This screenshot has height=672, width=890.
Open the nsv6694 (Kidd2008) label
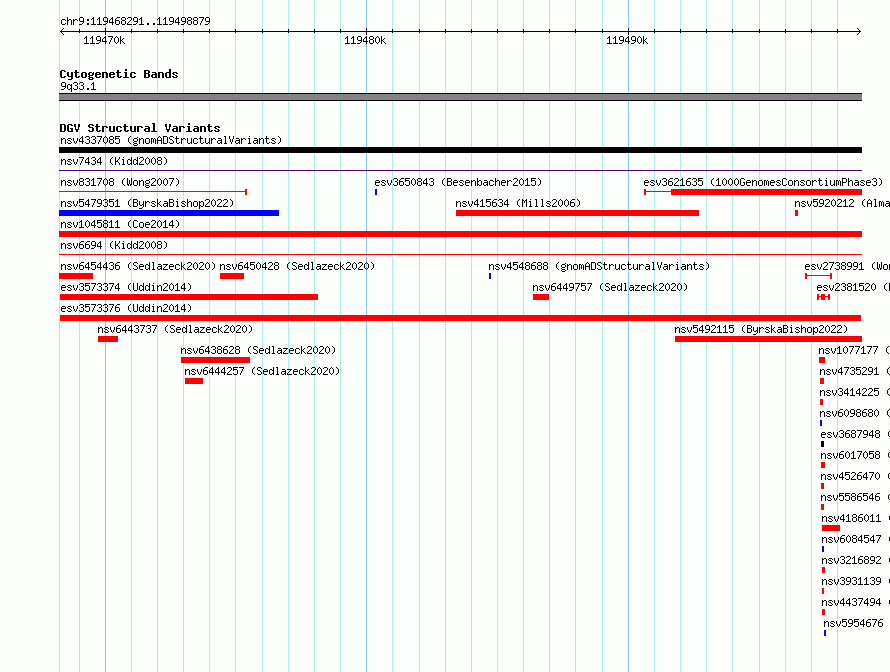click(x=114, y=245)
